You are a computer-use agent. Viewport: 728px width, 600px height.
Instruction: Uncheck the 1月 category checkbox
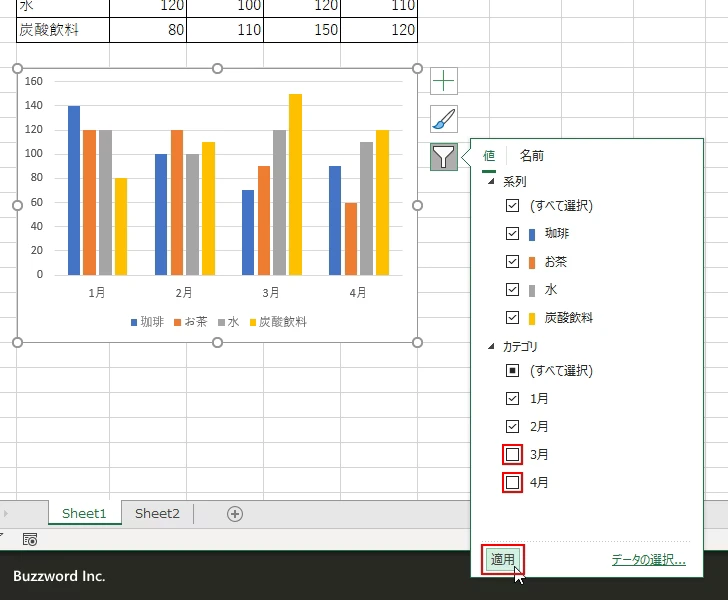pos(512,398)
